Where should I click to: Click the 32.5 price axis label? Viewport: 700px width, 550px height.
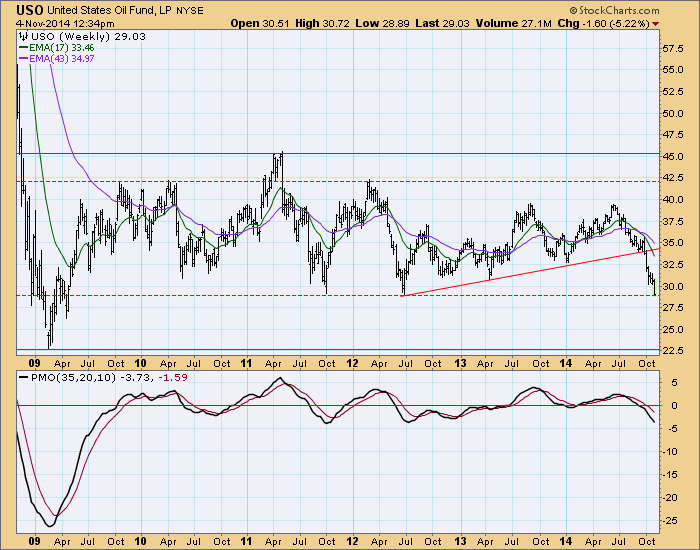coord(673,265)
